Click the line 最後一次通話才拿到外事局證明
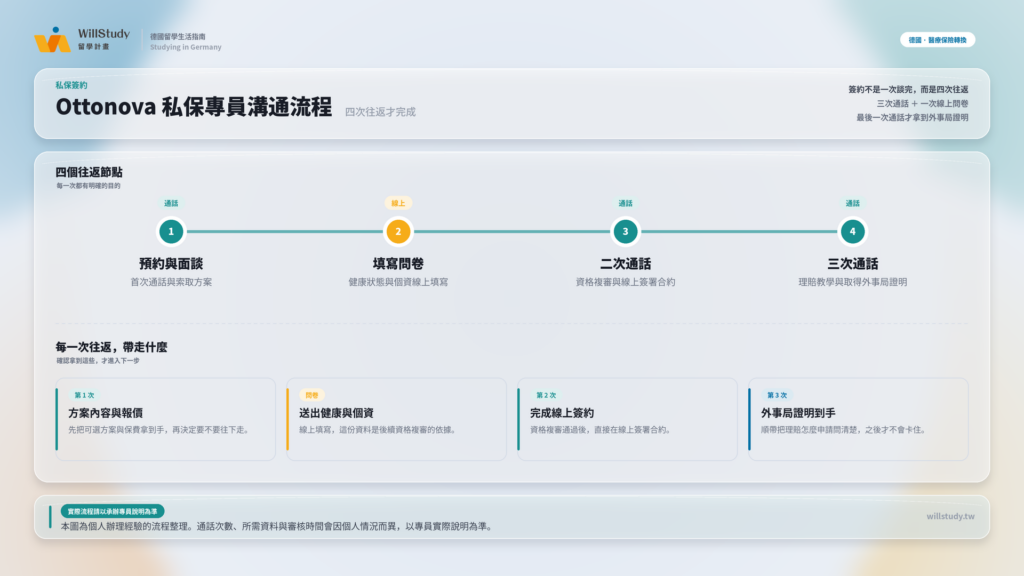Image resolution: width=1024 pixels, height=576 pixels. [912, 118]
